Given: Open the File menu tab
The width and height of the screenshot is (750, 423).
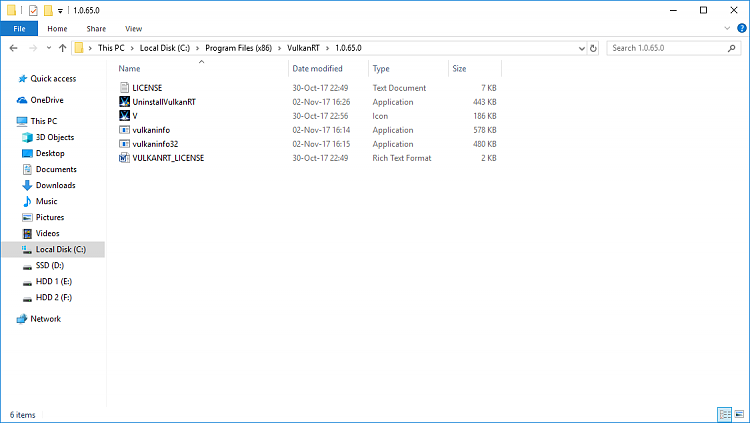Looking at the screenshot, I should 19,29.
